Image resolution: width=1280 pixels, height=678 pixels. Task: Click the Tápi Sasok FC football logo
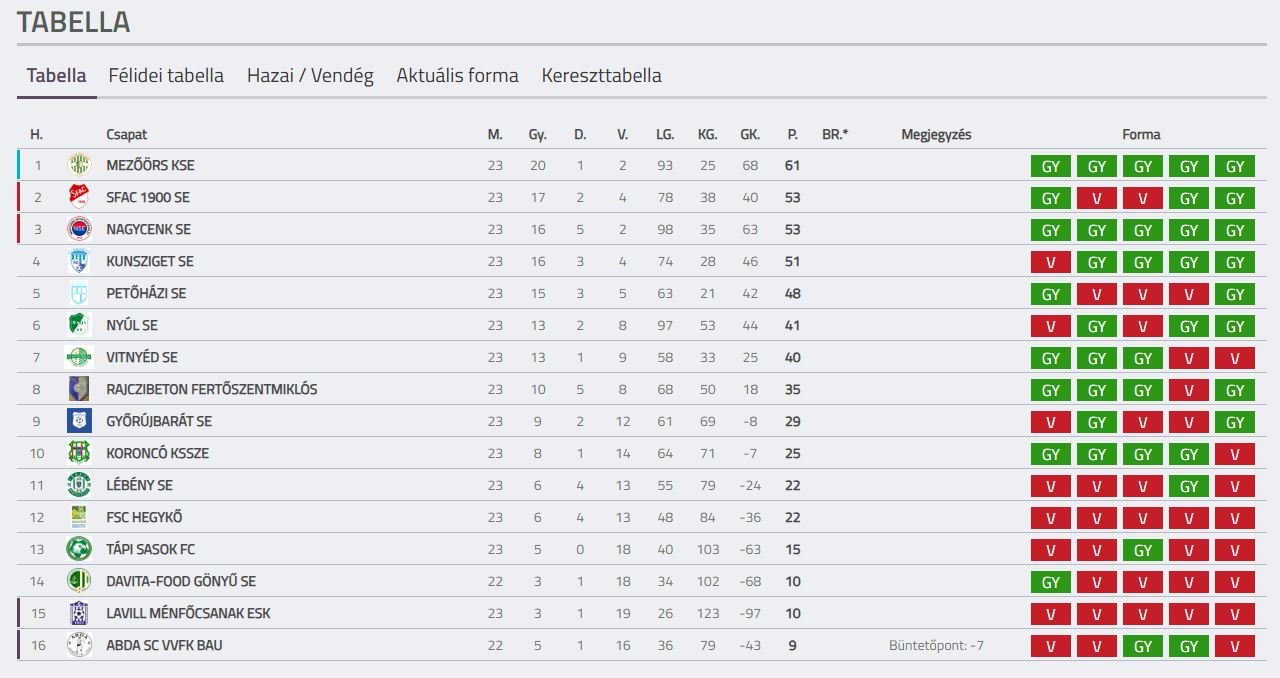pos(78,549)
